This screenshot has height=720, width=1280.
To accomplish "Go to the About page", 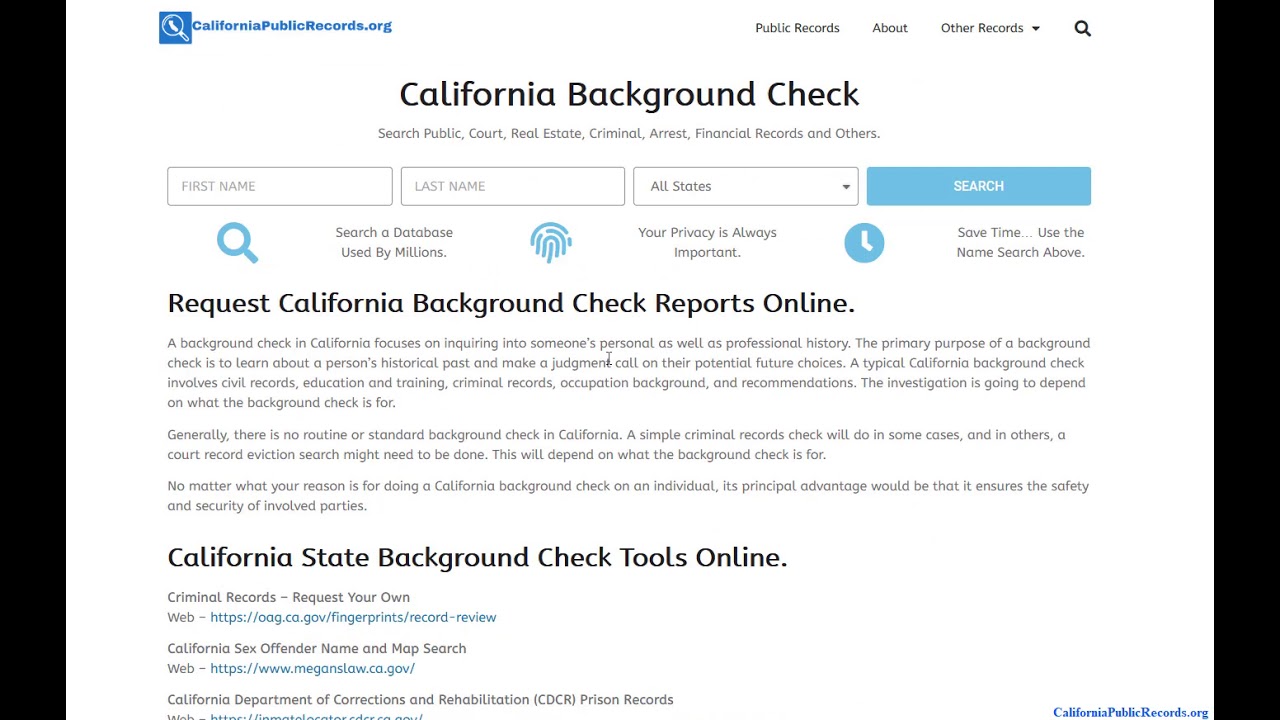I will pyautogui.click(x=890, y=28).
